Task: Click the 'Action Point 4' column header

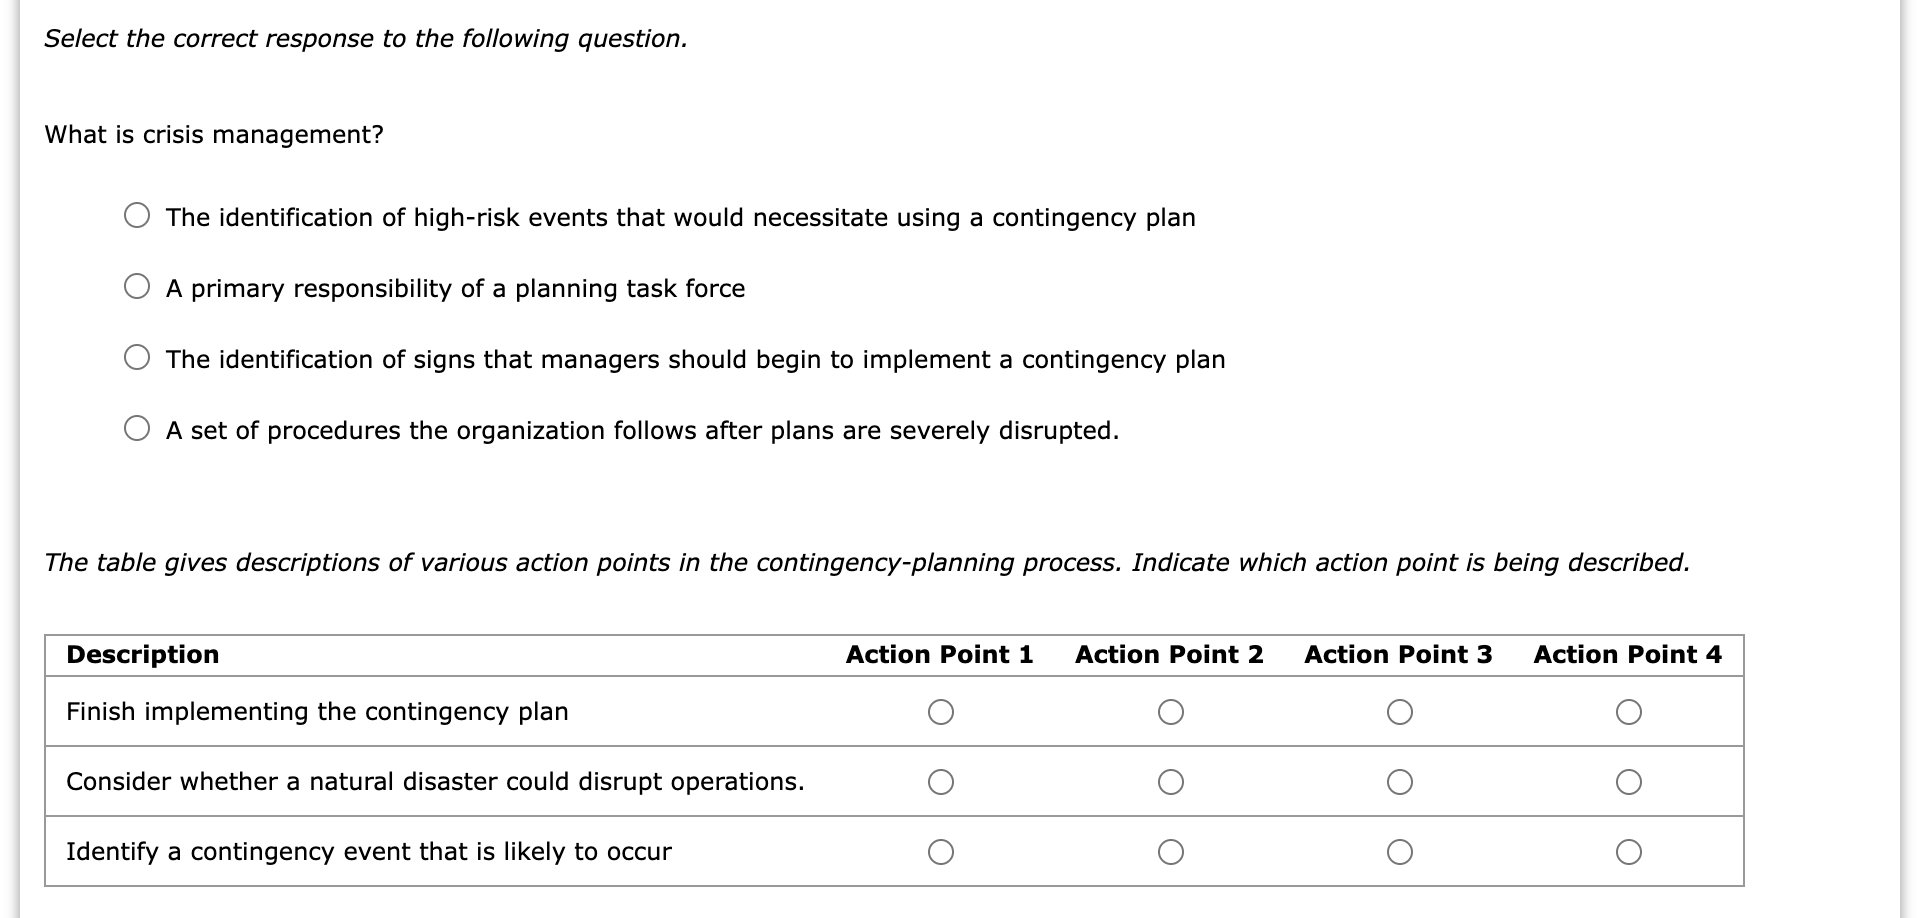Action: 1629,655
